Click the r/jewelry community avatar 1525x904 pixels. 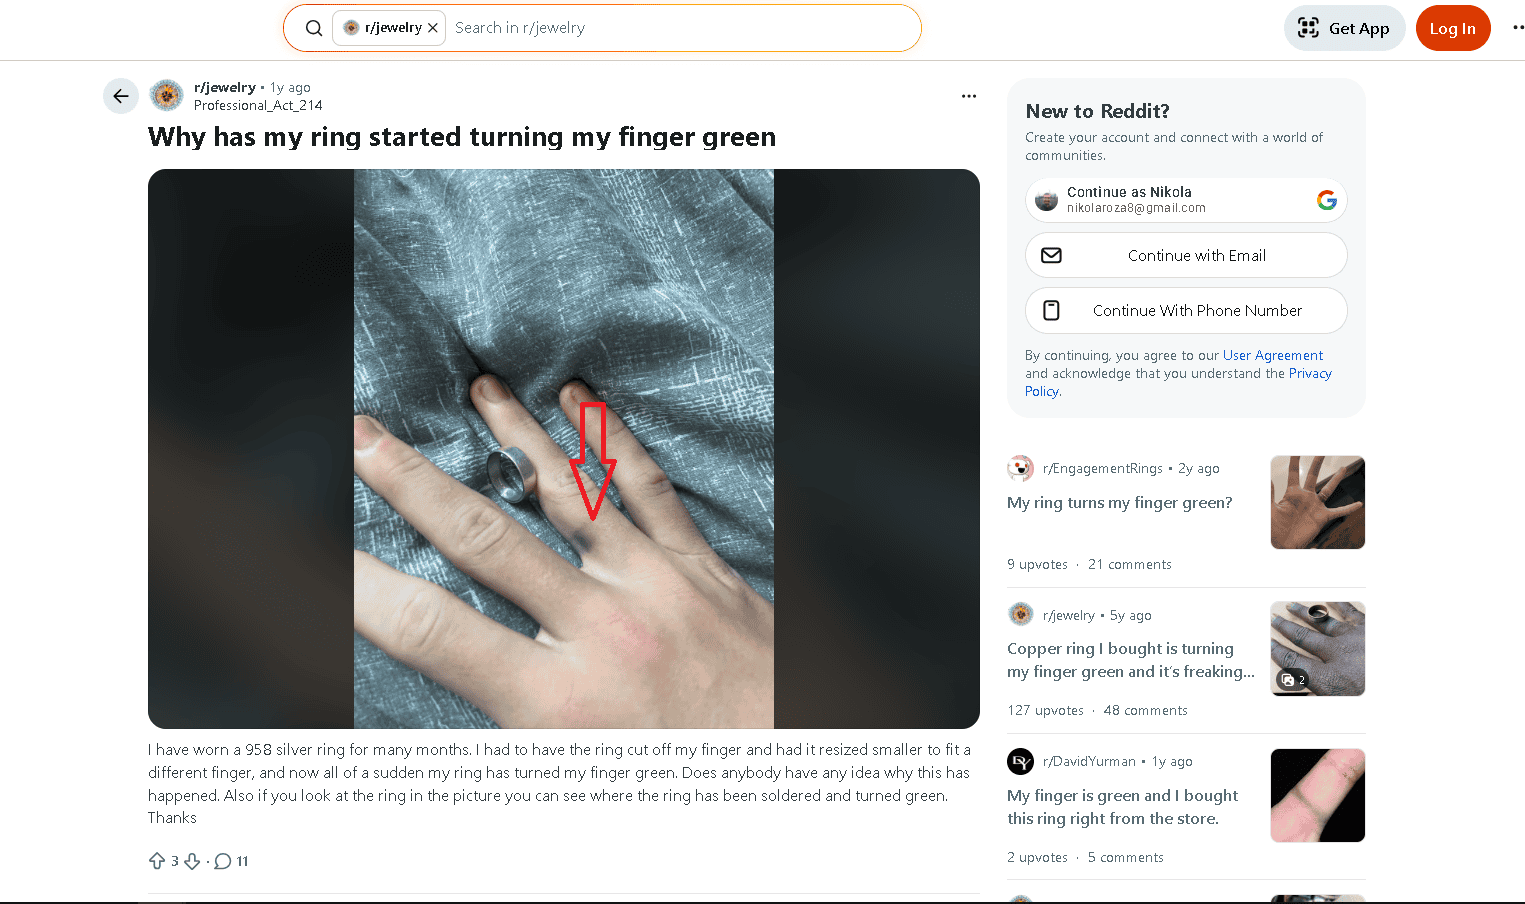pyautogui.click(x=167, y=96)
